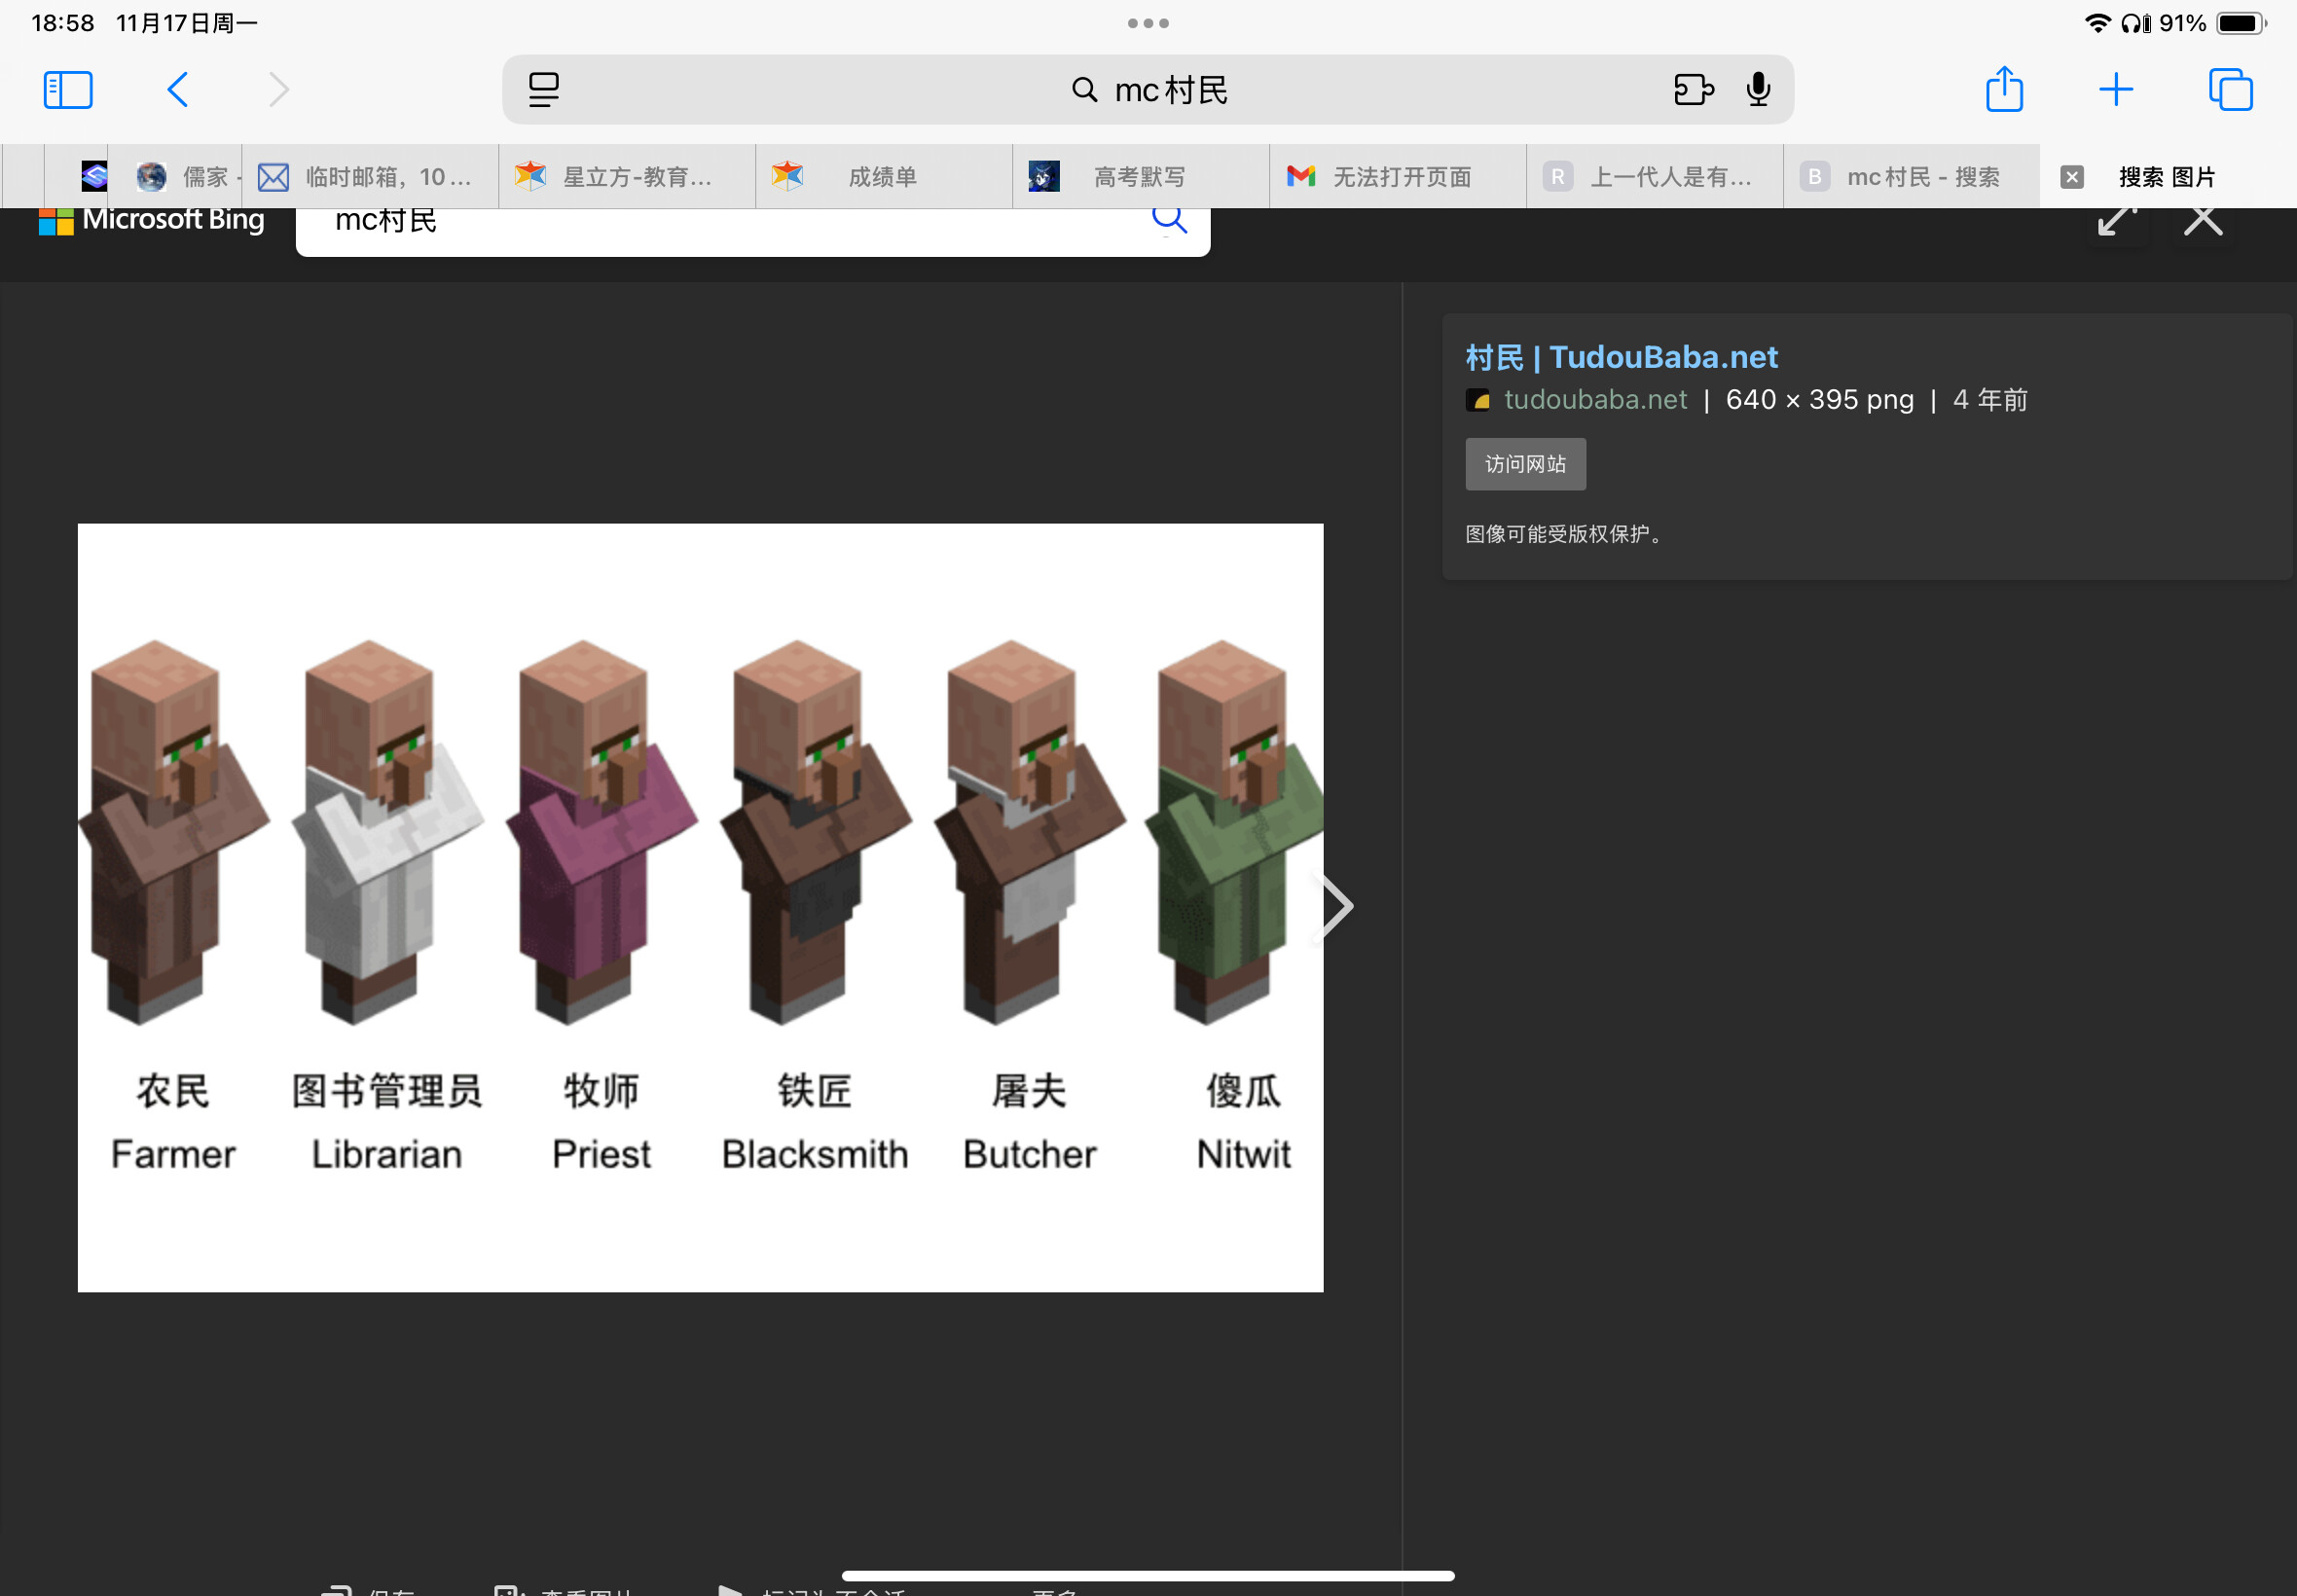Image resolution: width=2297 pixels, height=1596 pixels.
Task: Tap the villager professions image
Action: [x=700, y=906]
